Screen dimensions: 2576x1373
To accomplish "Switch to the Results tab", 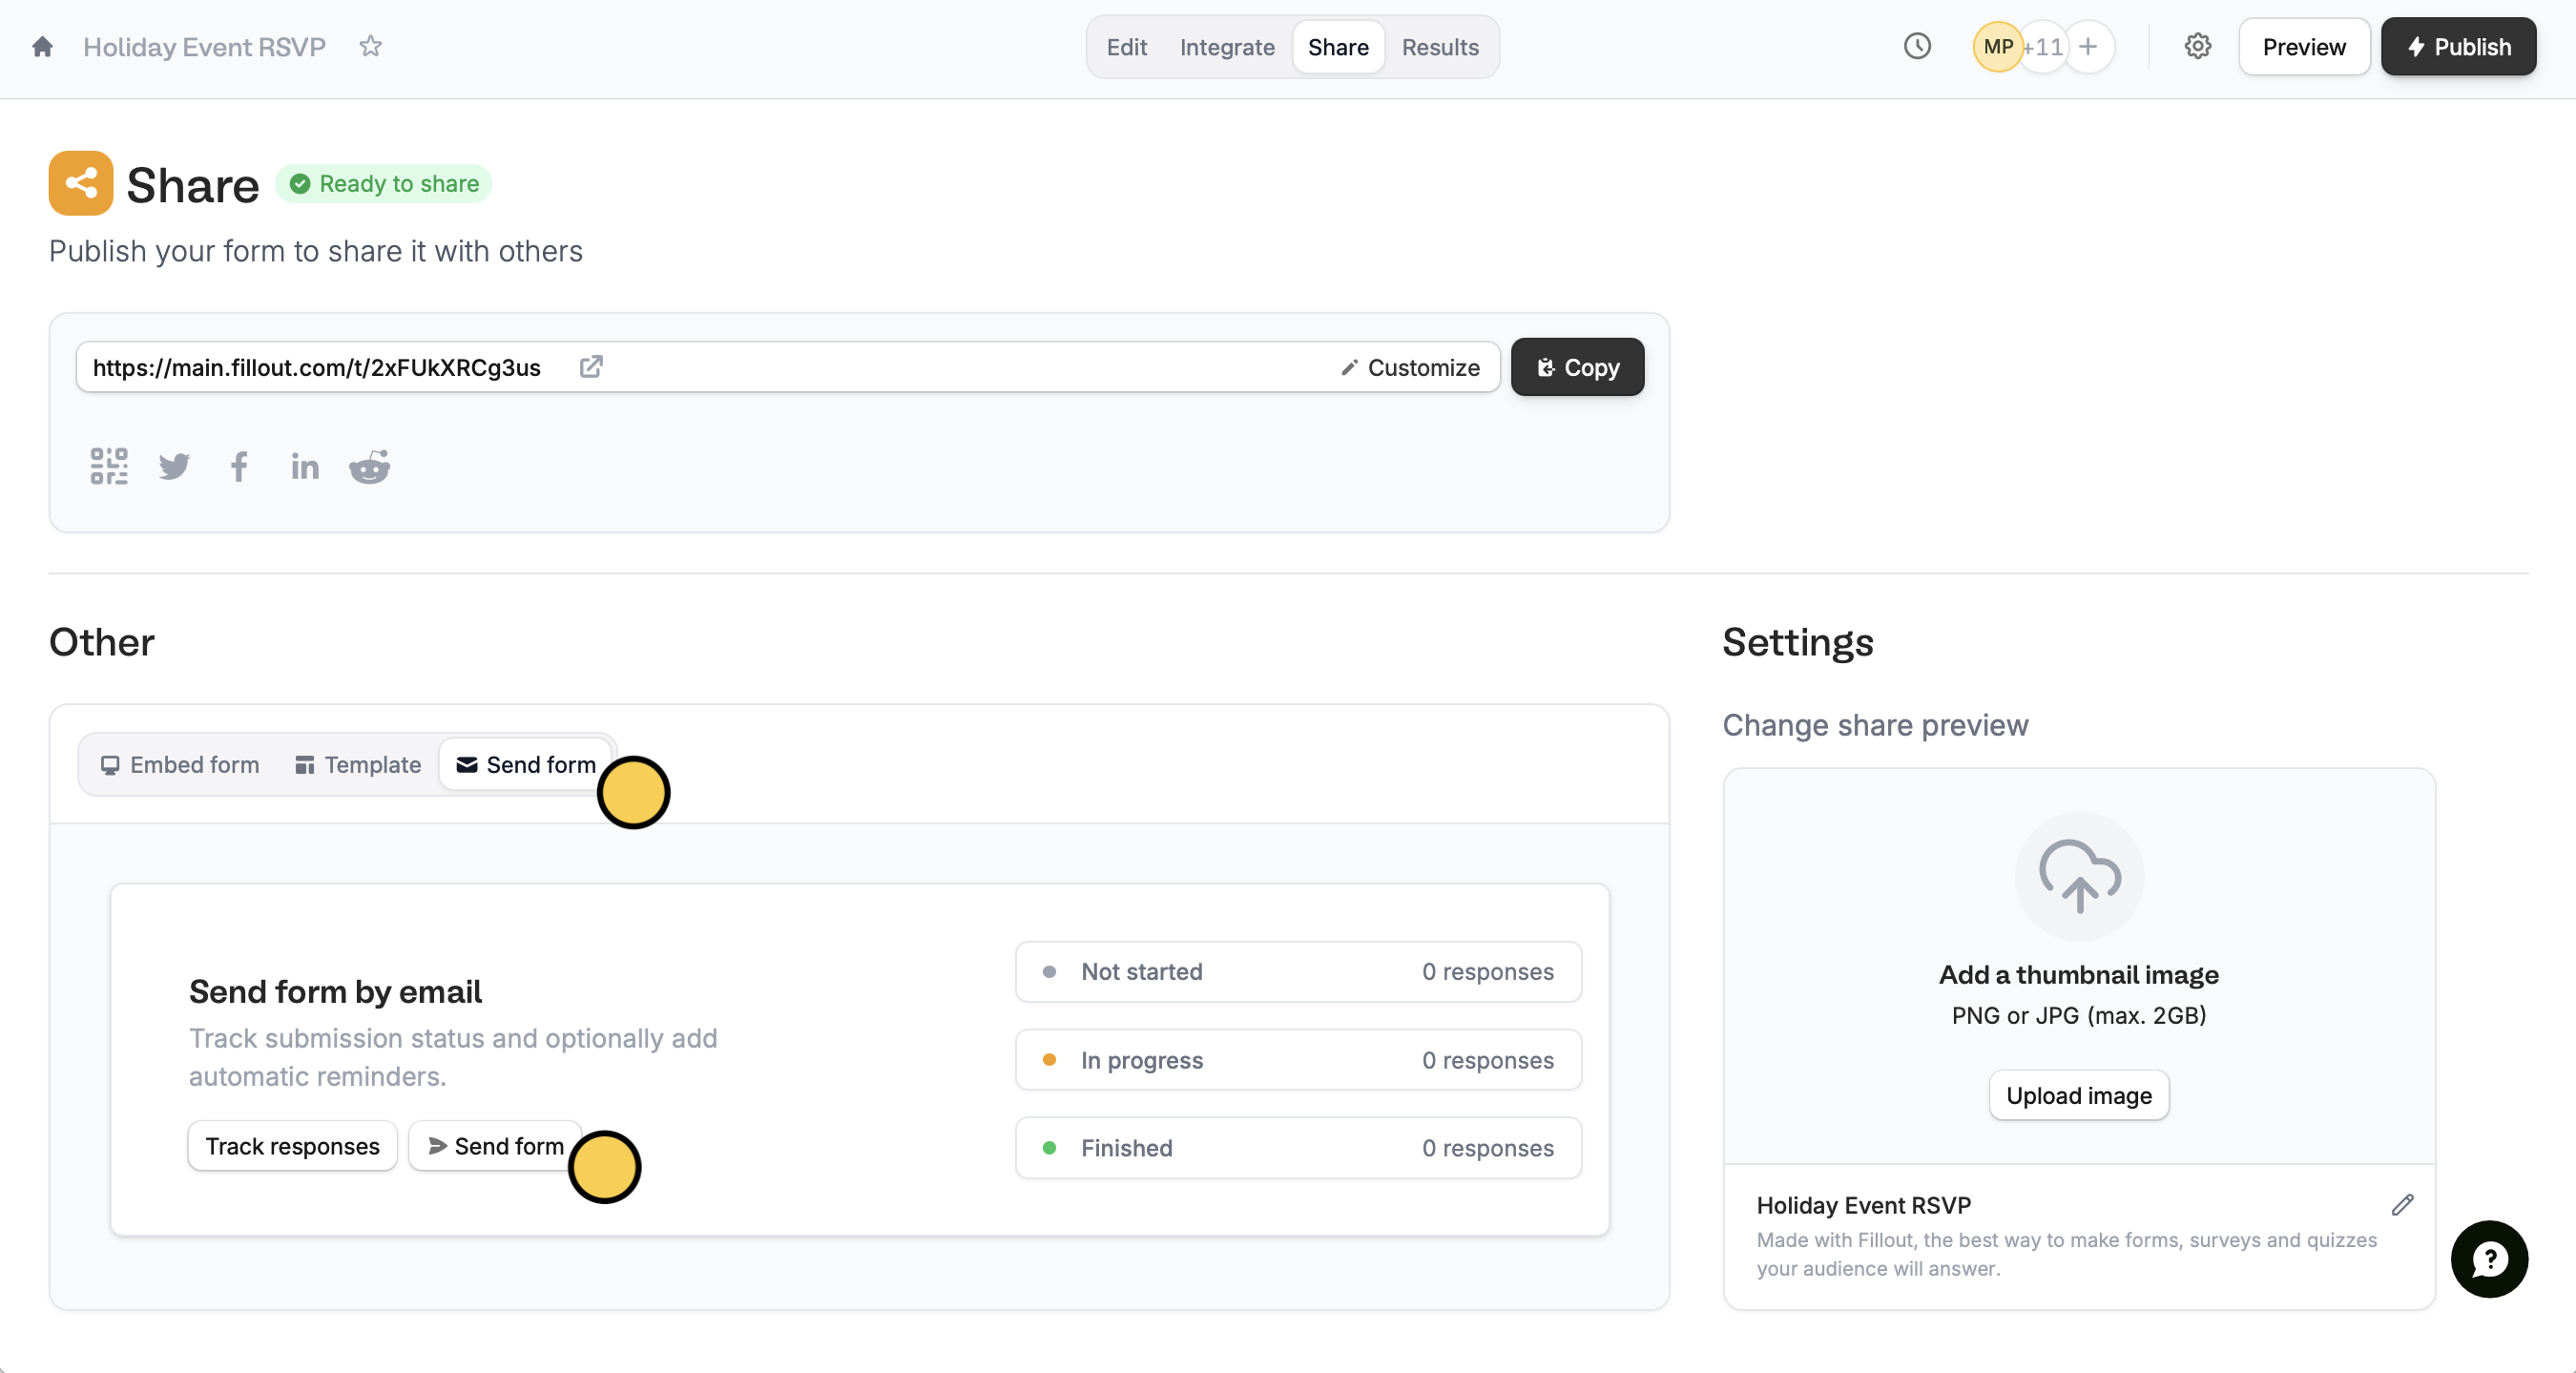I will coord(1439,47).
